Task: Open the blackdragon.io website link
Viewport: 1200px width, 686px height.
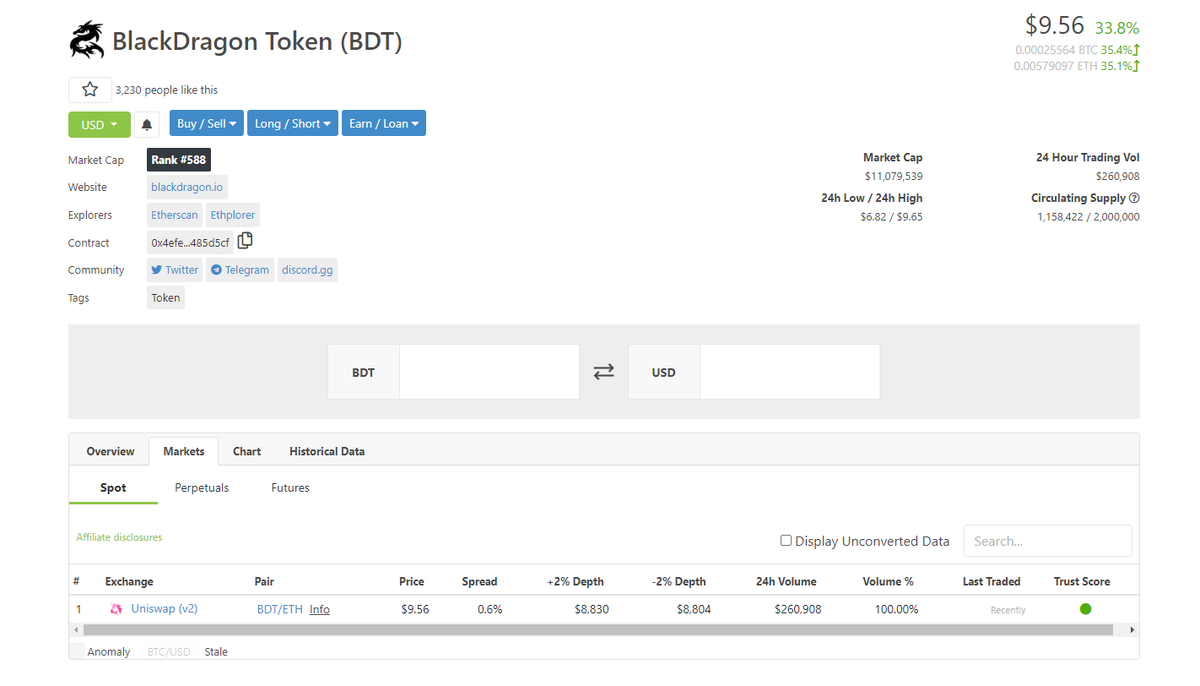Action: [x=187, y=187]
